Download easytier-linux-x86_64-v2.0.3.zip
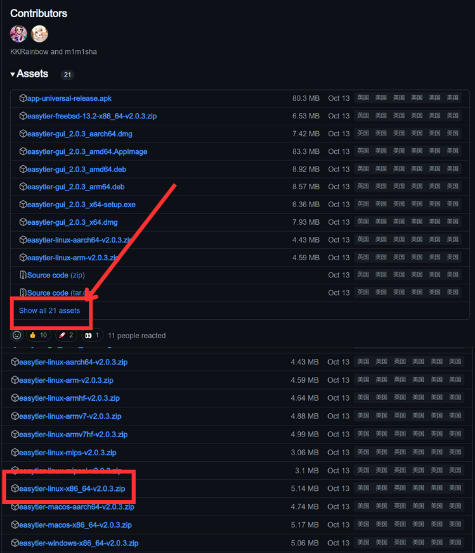The image size is (475, 553). (x=72, y=488)
